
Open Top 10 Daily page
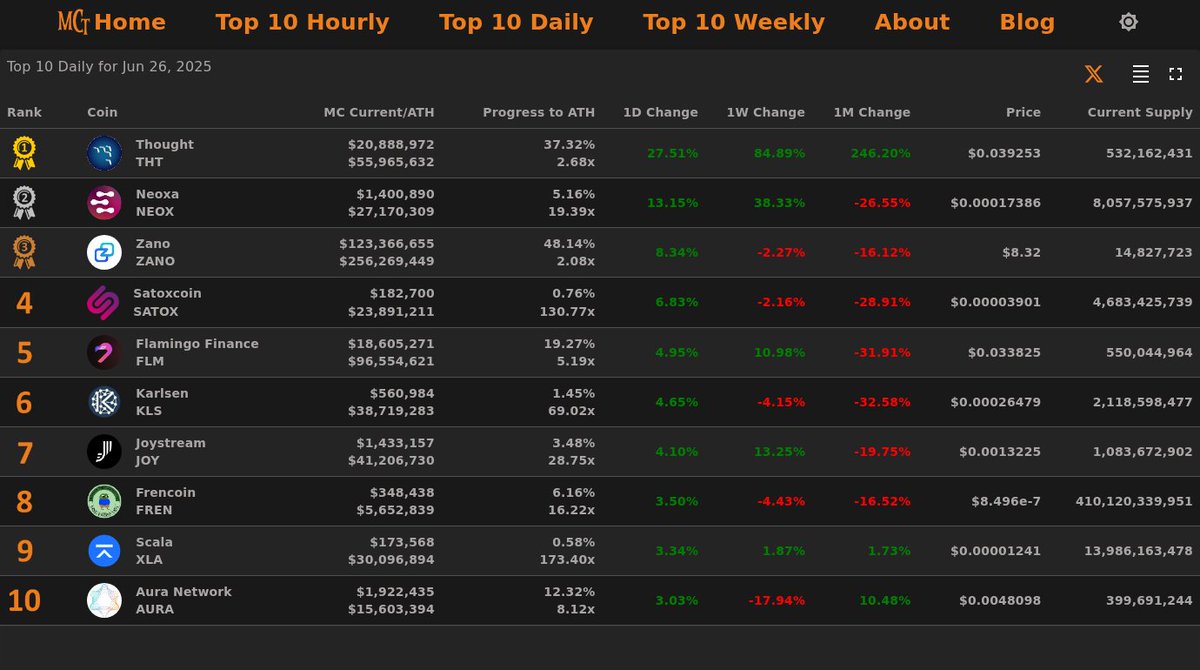tap(516, 22)
